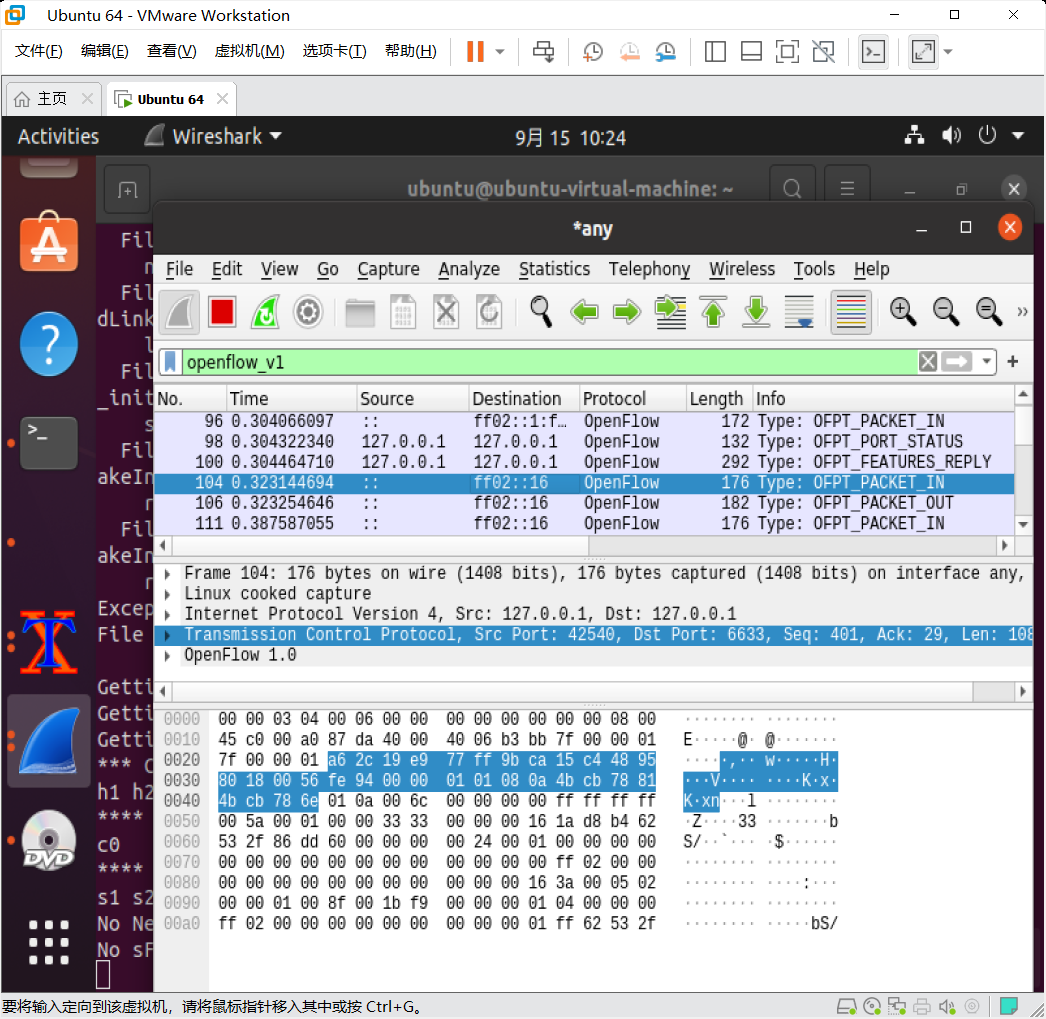Open VMware power dropdown next to pause
This screenshot has height=1019, width=1046.
[500, 51]
